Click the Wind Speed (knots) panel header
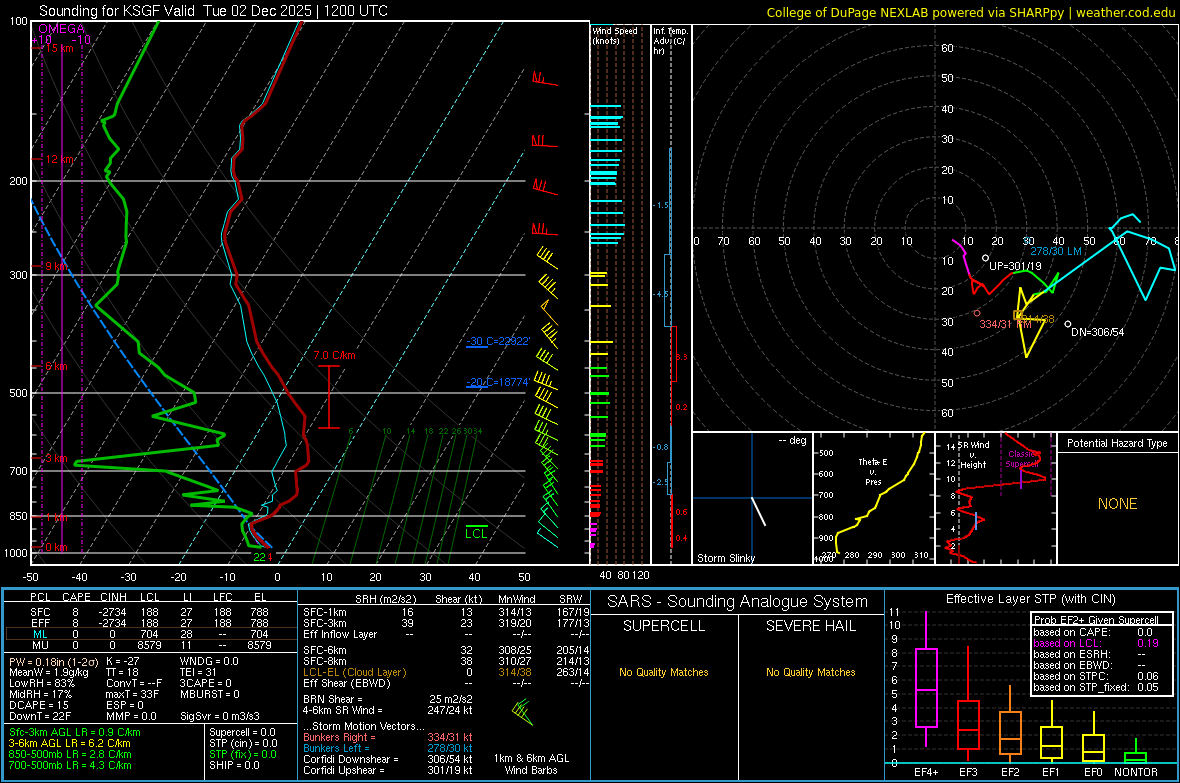The image size is (1180, 783). point(615,35)
